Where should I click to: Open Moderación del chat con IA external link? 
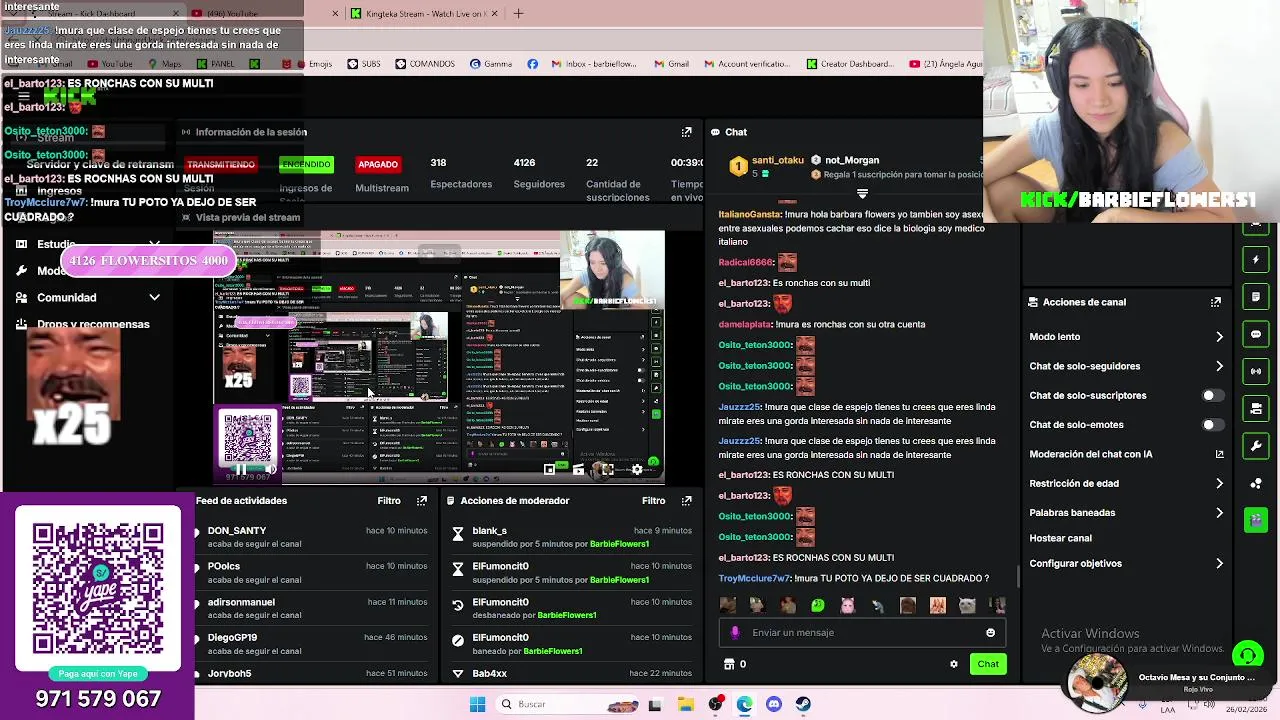(x=1219, y=454)
